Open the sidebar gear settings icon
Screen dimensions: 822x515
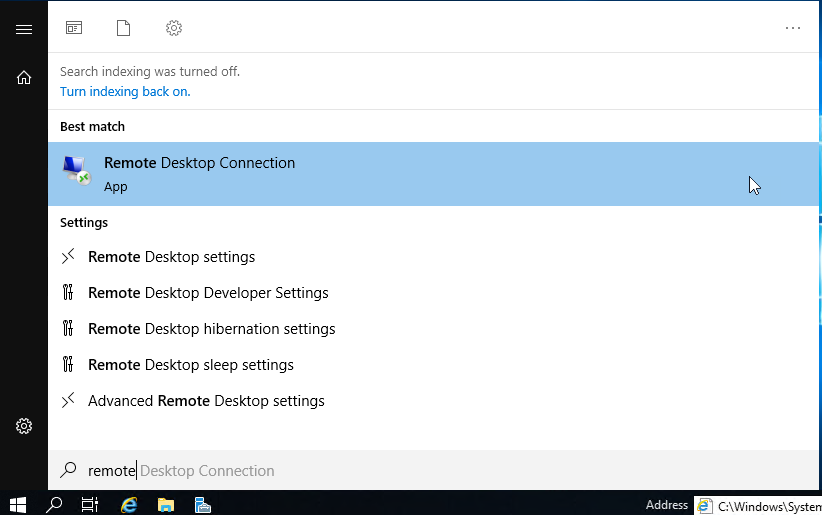coord(24,426)
